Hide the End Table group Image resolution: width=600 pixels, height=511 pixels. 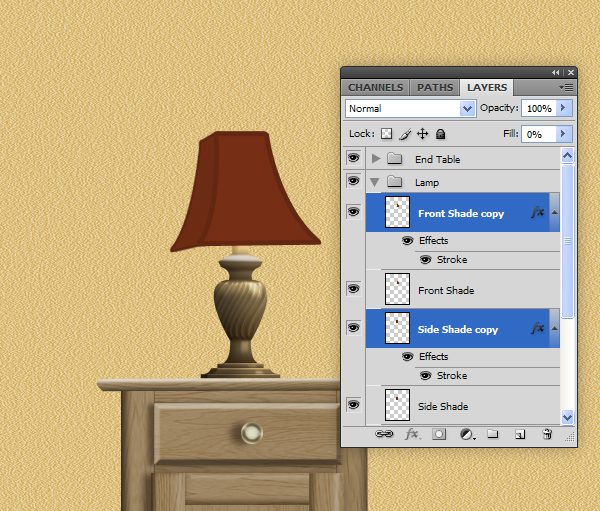tap(353, 159)
